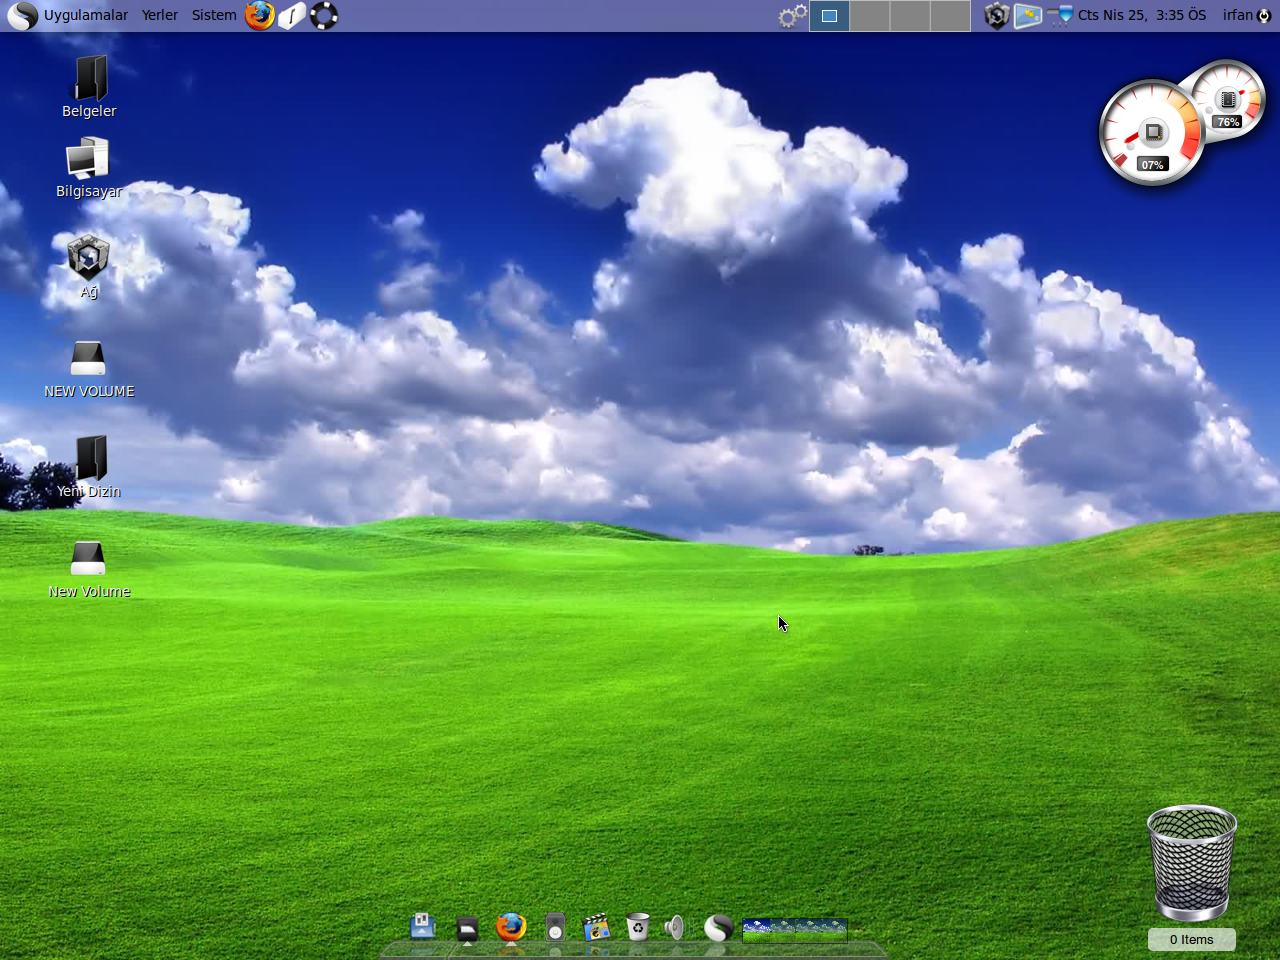1280x960 pixels.
Task: Click the speaker volume icon in dock
Action: [x=675, y=928]
